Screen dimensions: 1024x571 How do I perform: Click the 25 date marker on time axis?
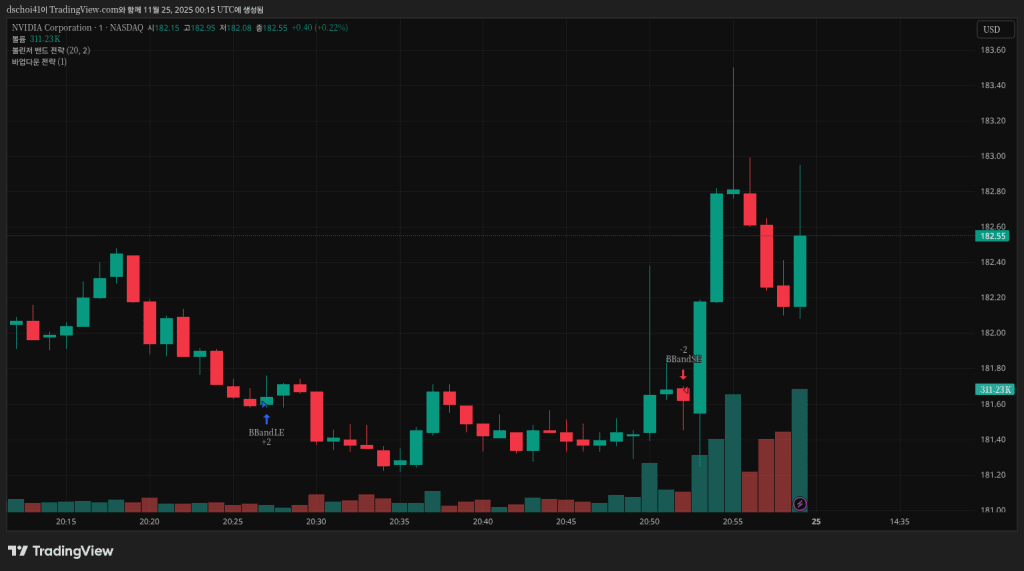[x=816, y=522]
